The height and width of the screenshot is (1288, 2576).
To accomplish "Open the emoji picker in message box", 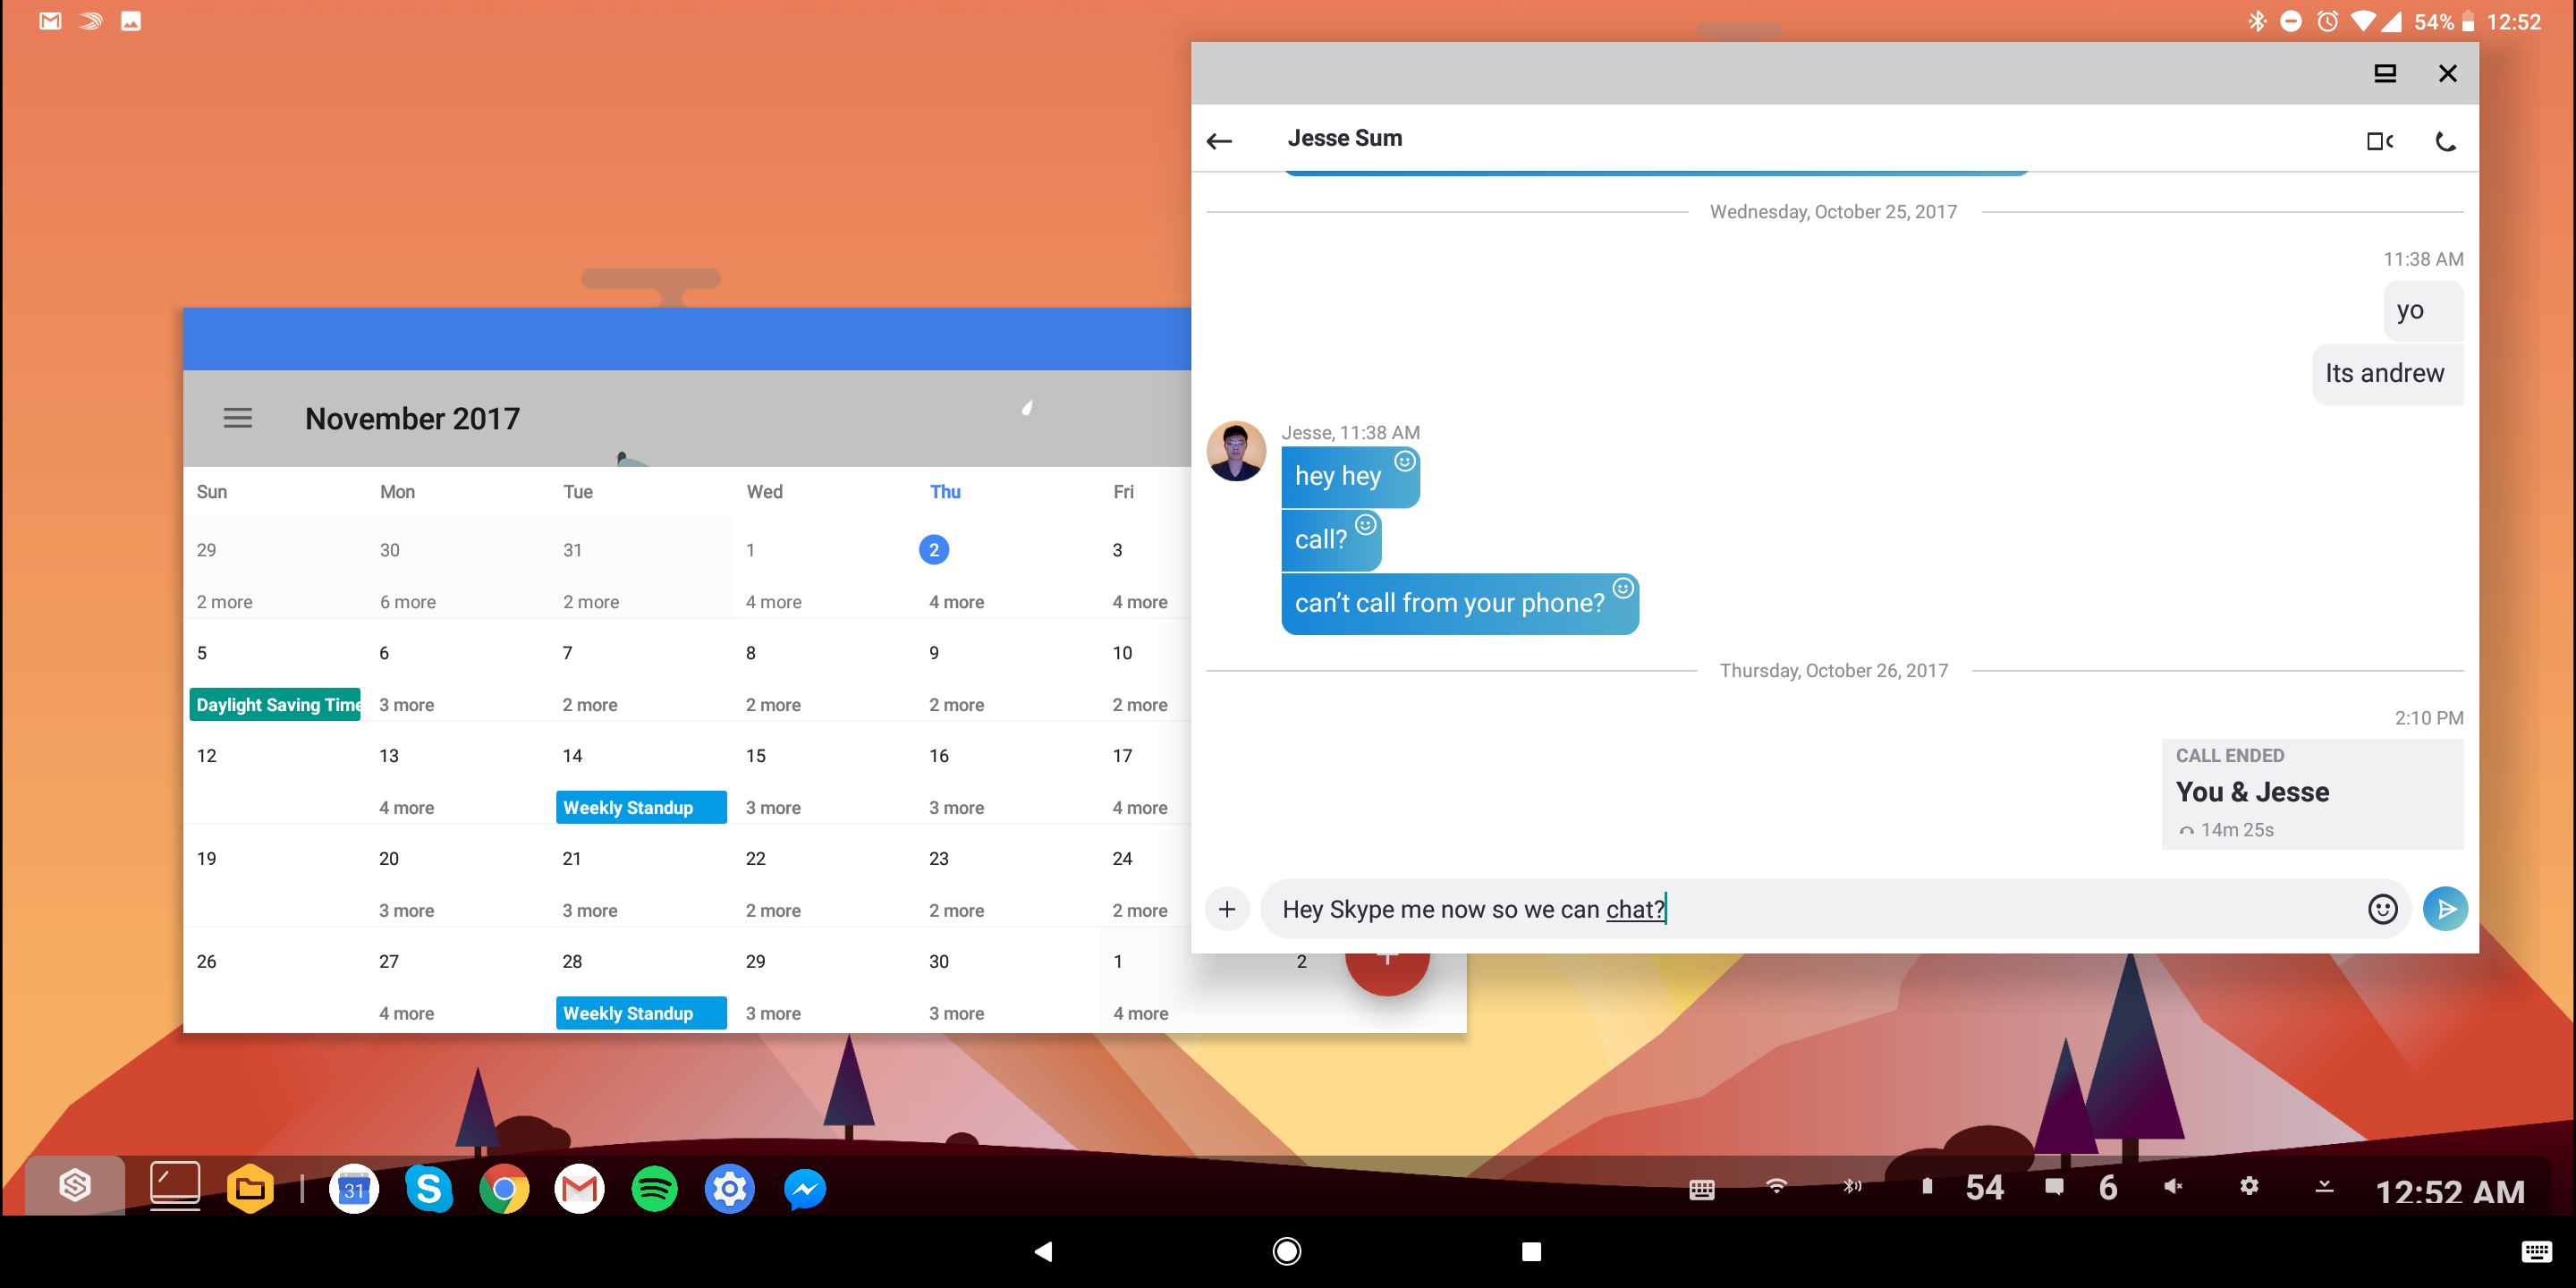I will pos(2382,909).
